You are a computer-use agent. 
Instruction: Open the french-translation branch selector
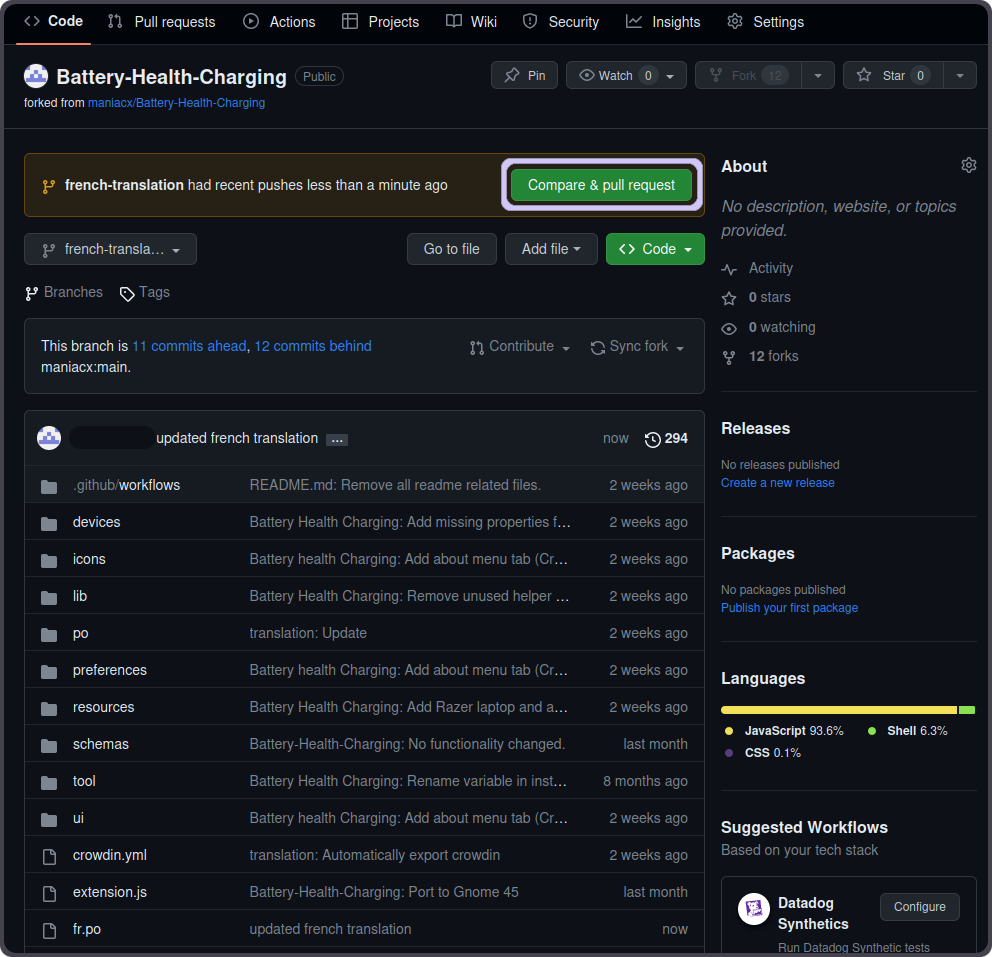110,249
